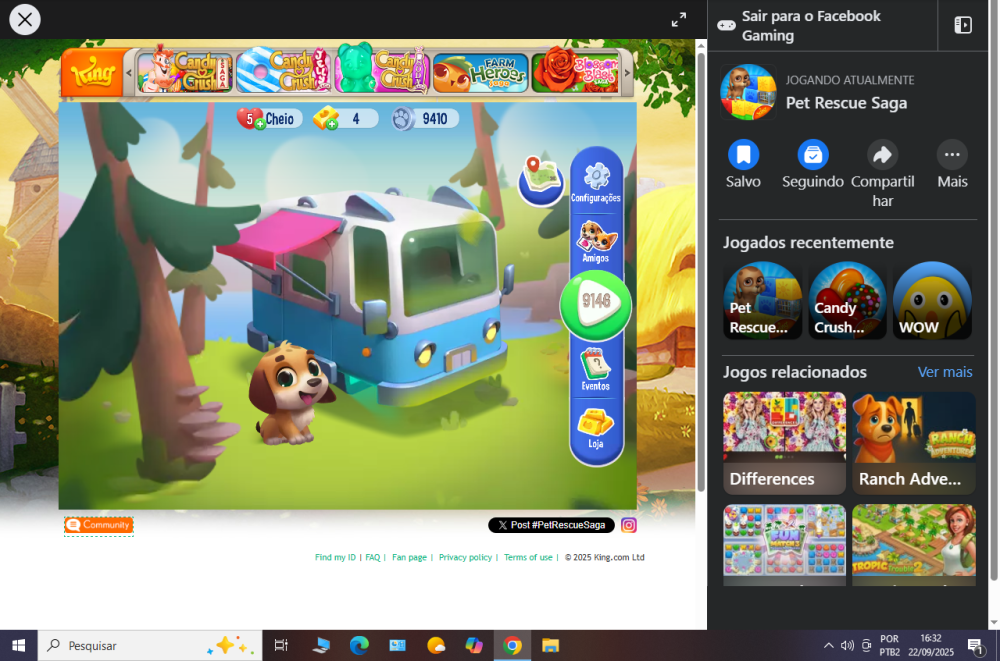
Task: Open the Find my ID link
Action: (335, 557)
